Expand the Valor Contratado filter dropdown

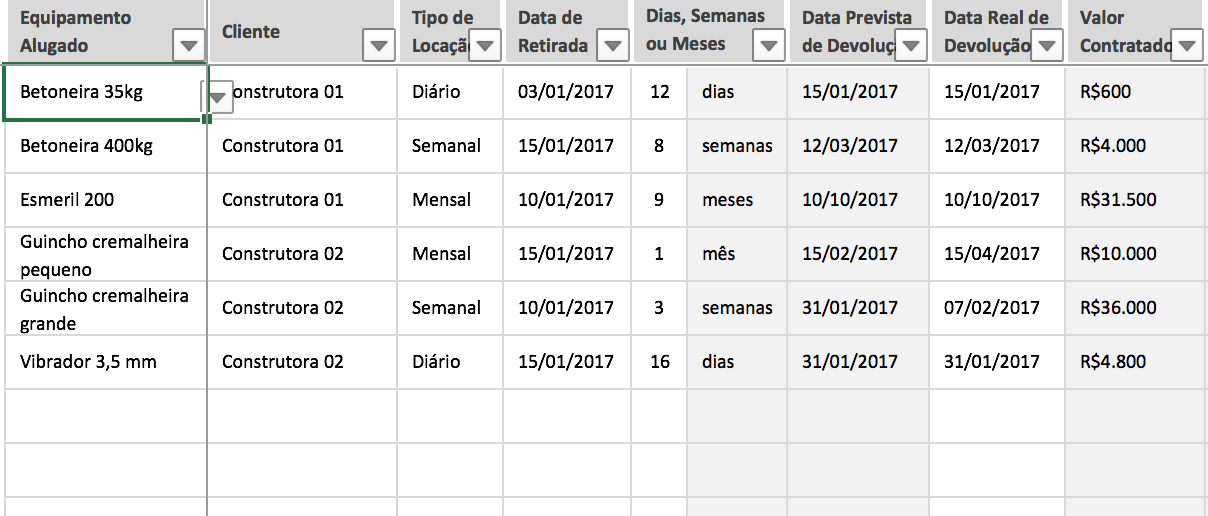pos(1186,45)
